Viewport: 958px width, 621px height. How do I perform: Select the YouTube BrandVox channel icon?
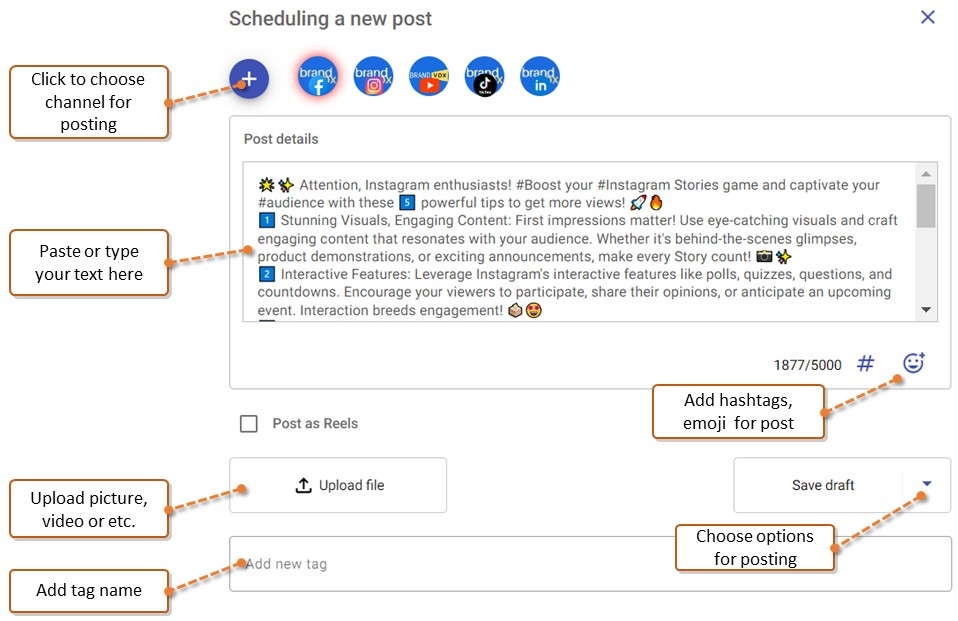429,77
